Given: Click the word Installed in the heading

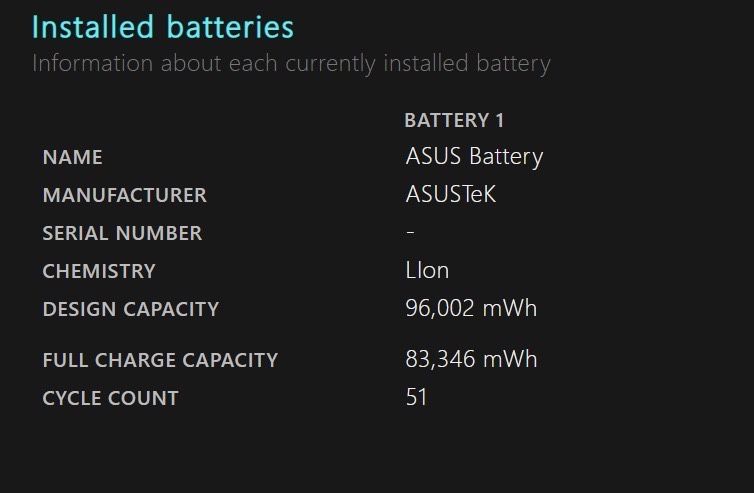Looking at the screenshot, I should tap(93, 27).
